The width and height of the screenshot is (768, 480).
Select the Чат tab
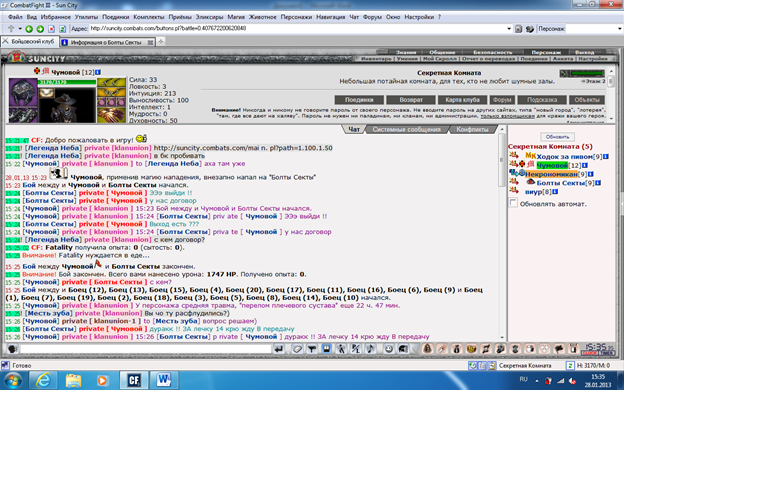tap(354, 130)
